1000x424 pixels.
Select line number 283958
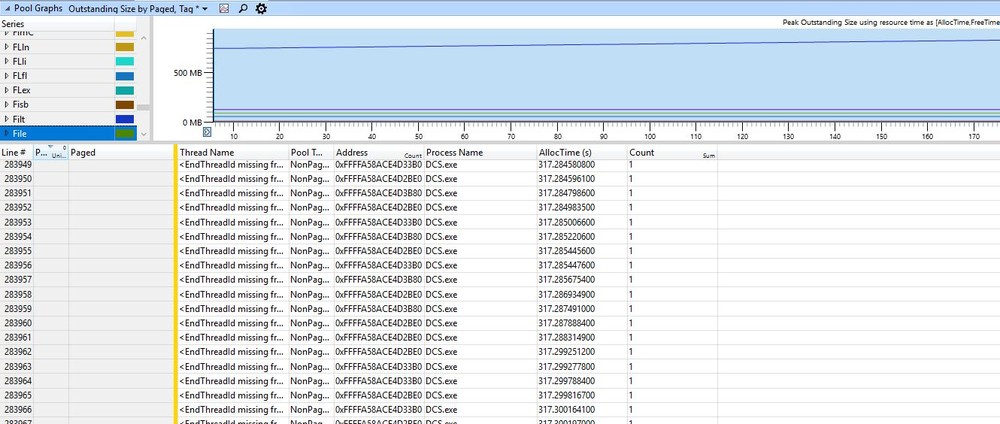[x=17, y=295]
